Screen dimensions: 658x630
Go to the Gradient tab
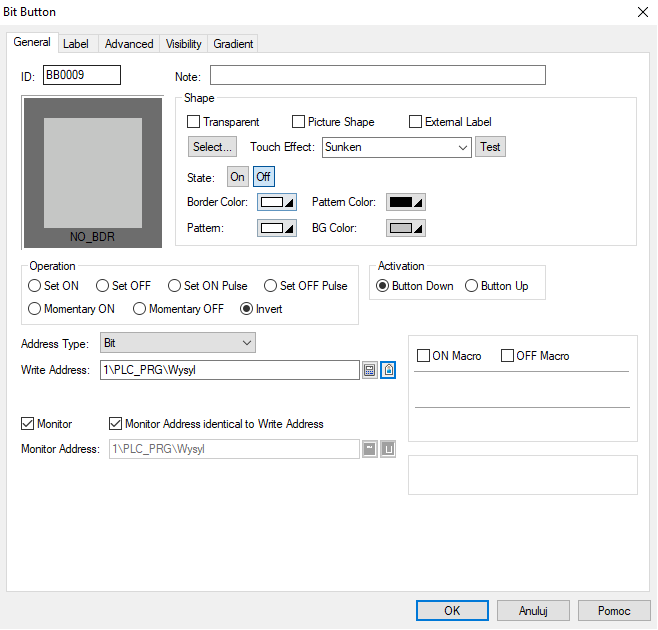coord(233,44)
